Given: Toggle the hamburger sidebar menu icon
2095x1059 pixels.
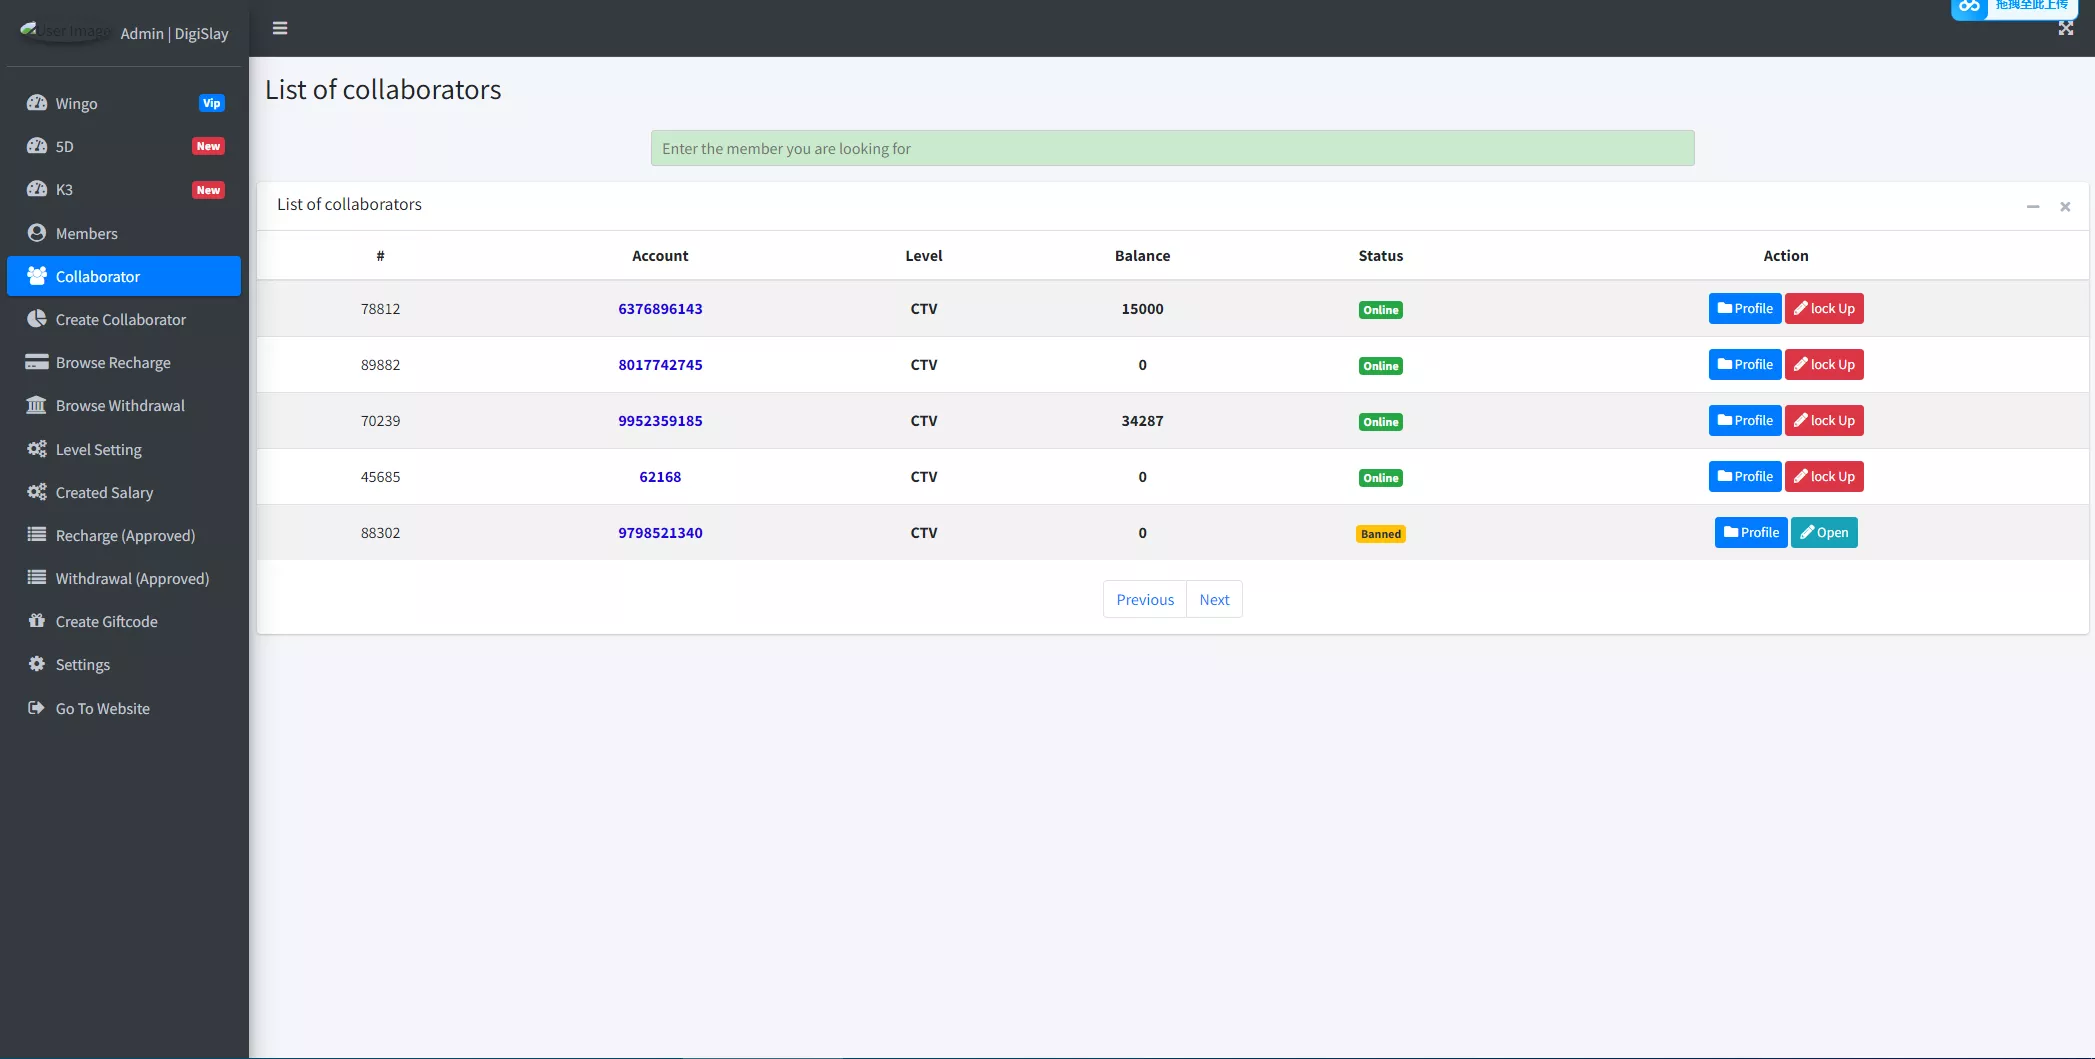Looking at the screenshot, I should tap(280, 28).
